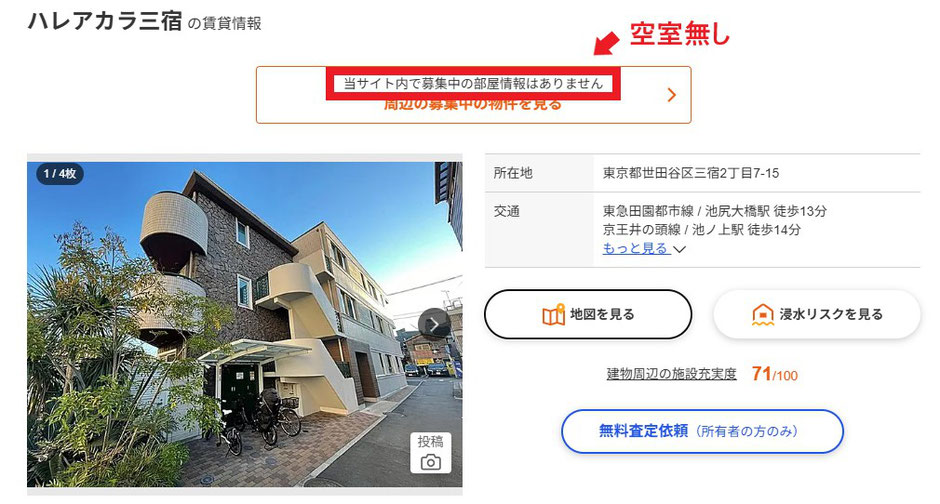
Task: Click the building exterior photo
Action: (x=245, y=324)
